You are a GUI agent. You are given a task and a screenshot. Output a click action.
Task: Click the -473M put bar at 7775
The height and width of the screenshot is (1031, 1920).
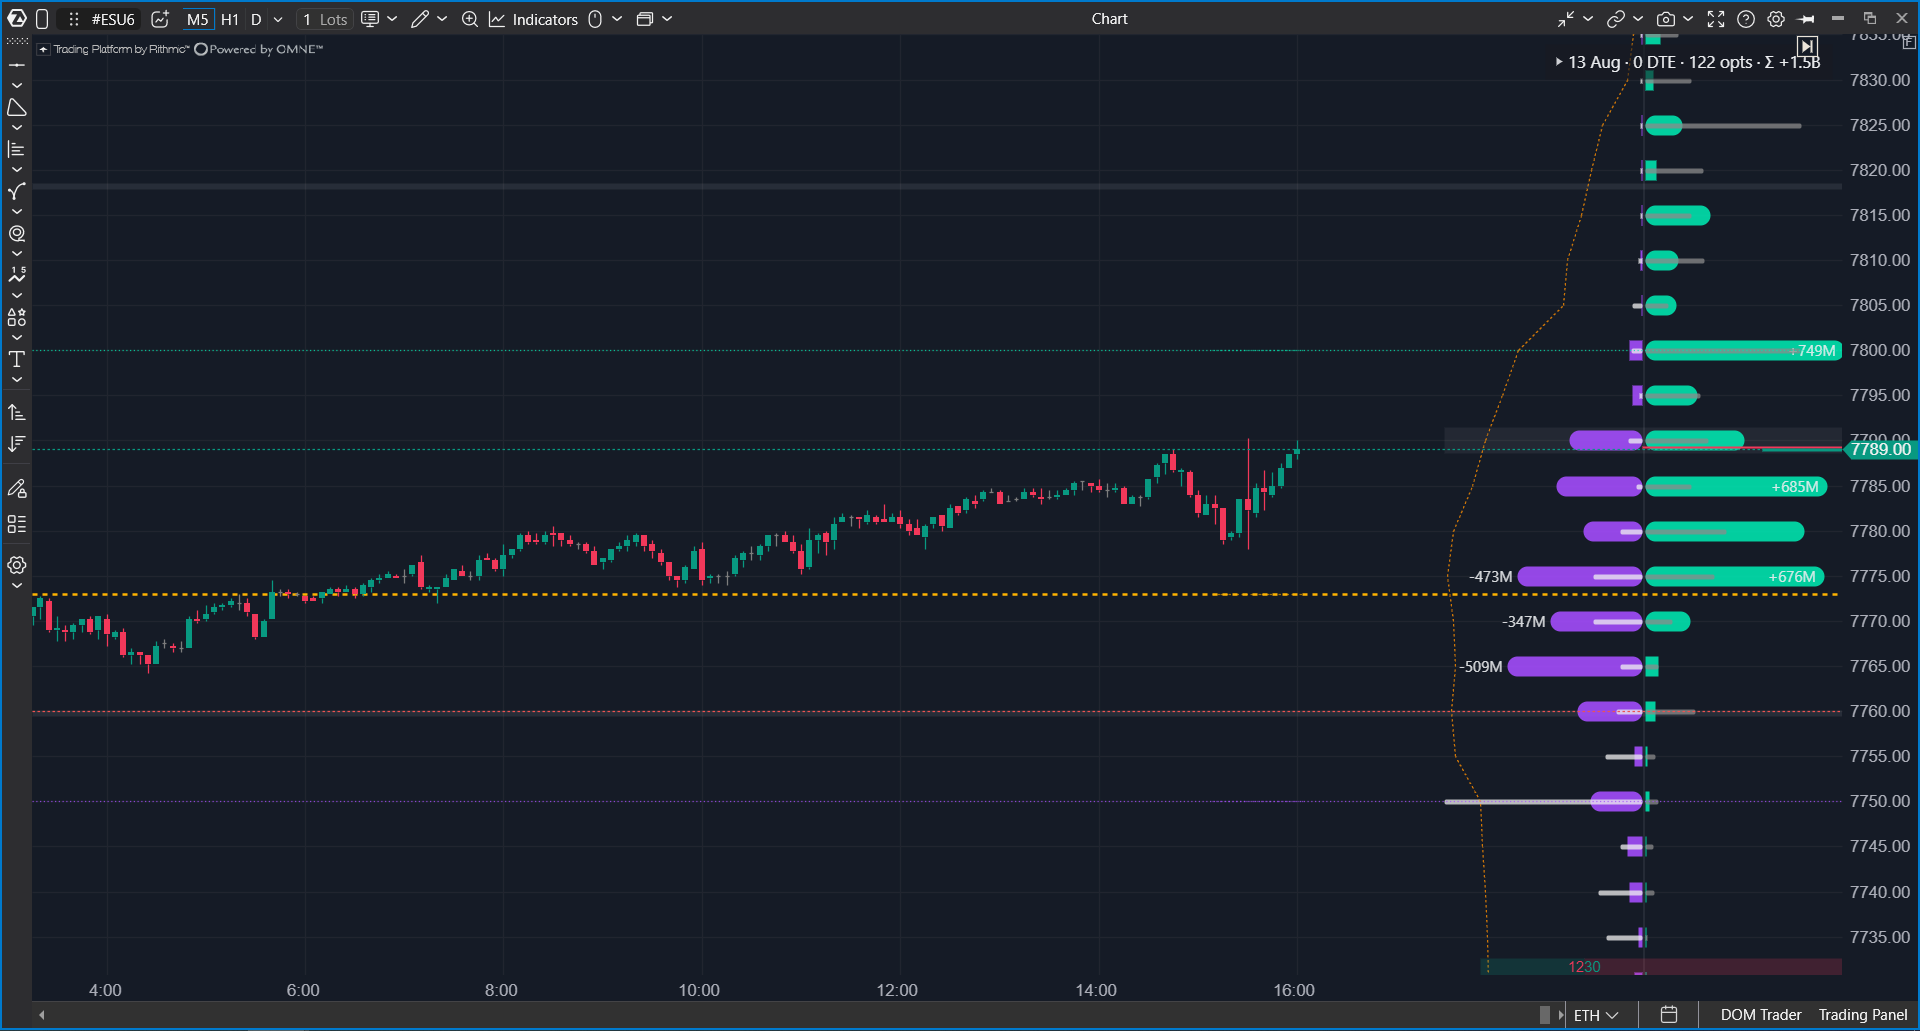[1580, 577]
